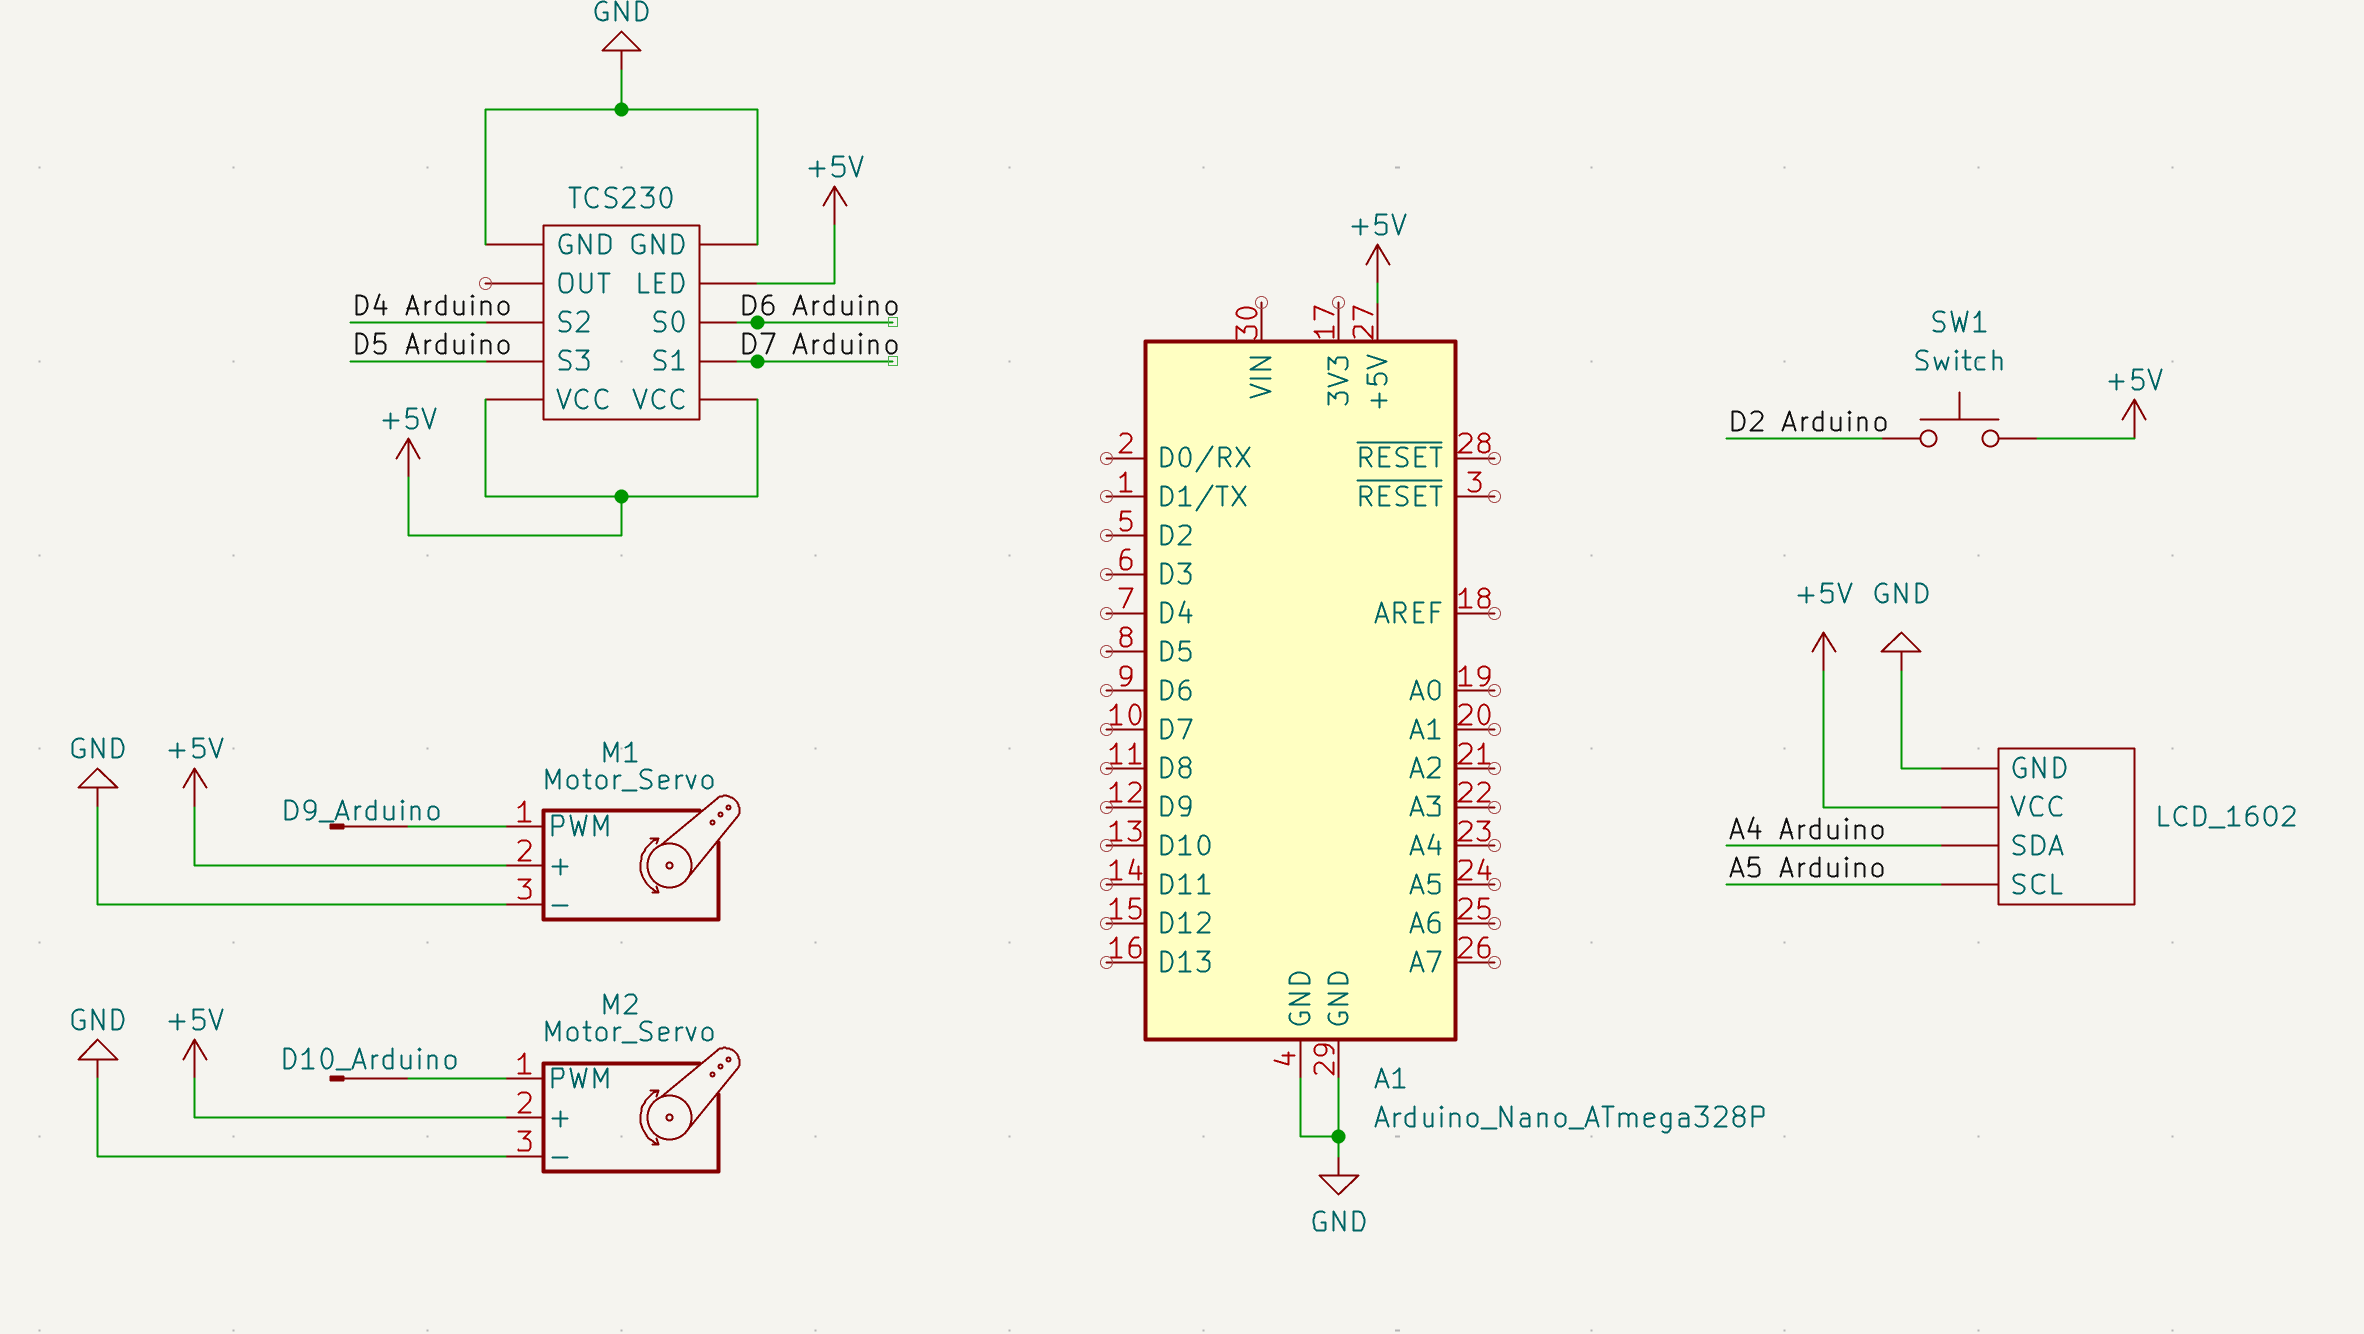Select the TCS230 color sensor symbol
Screen dimensions: 2364x1334
pyautogui.click(x=620, y=320)
